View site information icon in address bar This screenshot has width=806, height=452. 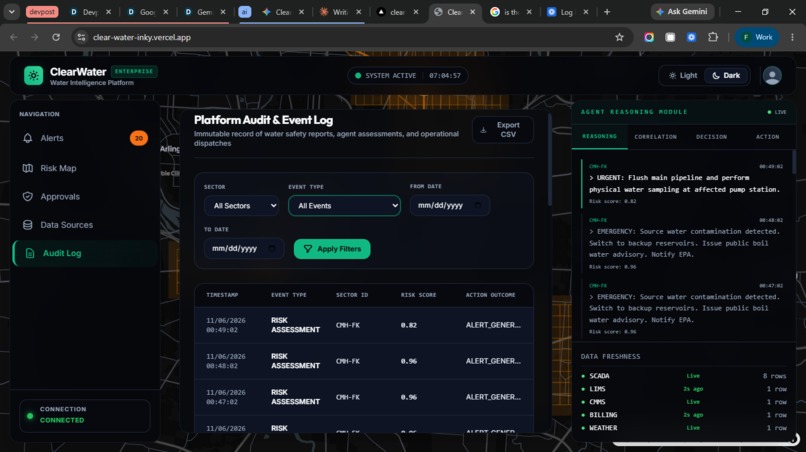[81, 37]
